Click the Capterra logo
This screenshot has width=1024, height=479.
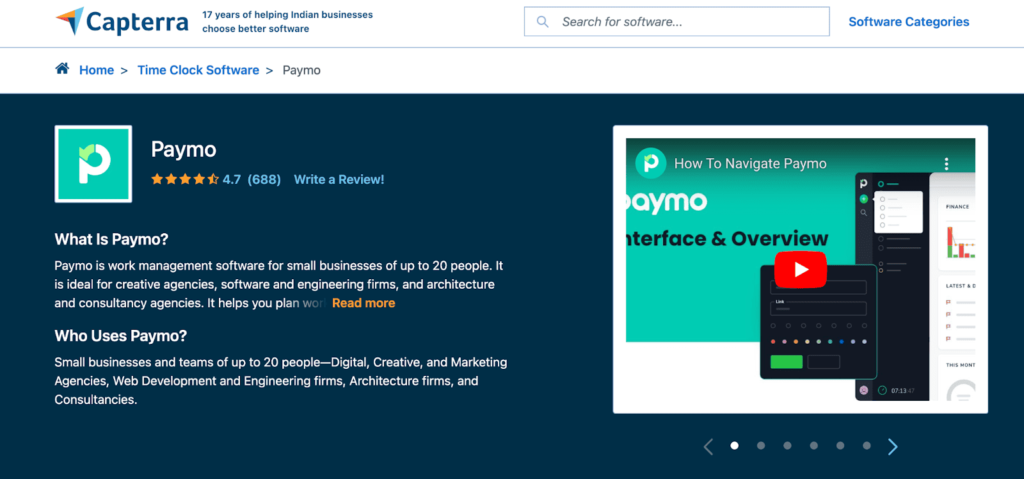pyautogui.click(x=122, y=22)
